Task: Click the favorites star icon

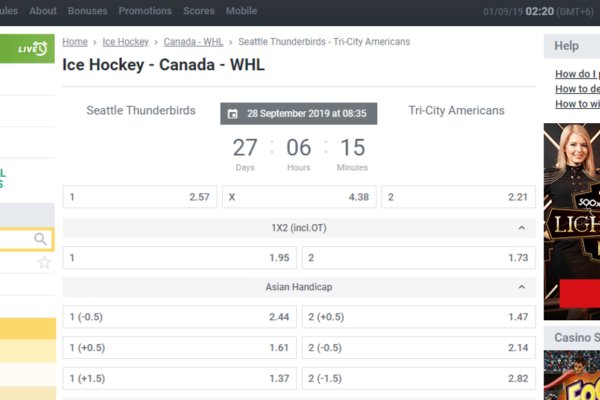Action: click(x=44, y=263)
